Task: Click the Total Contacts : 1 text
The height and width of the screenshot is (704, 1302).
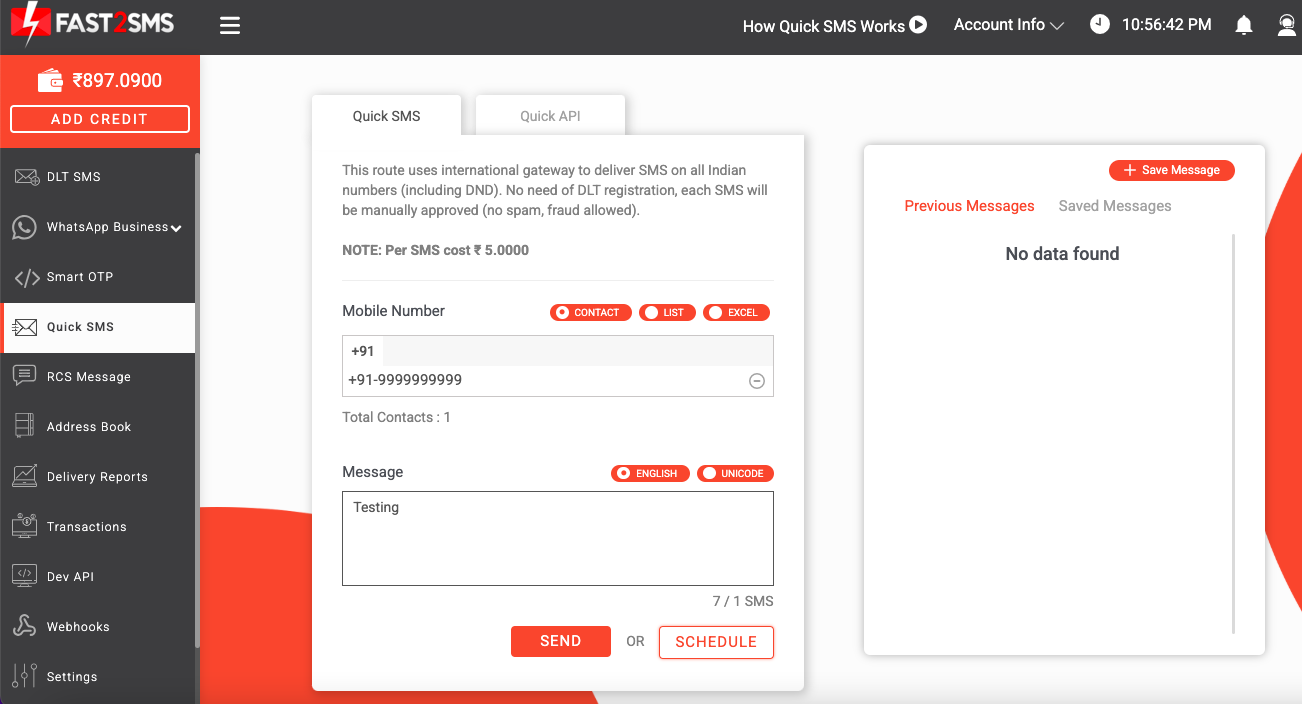Action: [396, 417]
